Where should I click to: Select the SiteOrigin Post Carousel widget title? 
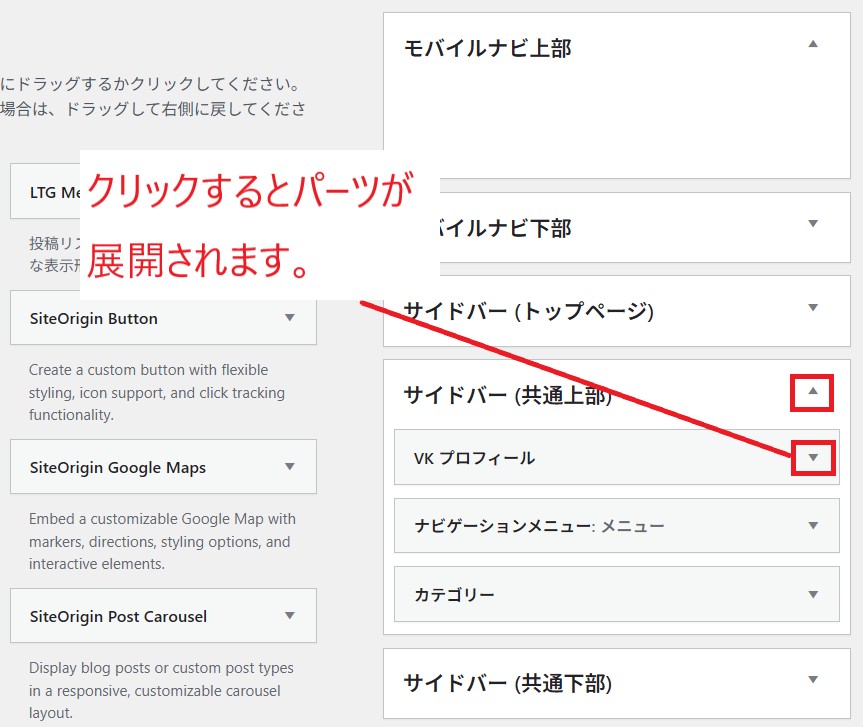click(x=118, y=617)
